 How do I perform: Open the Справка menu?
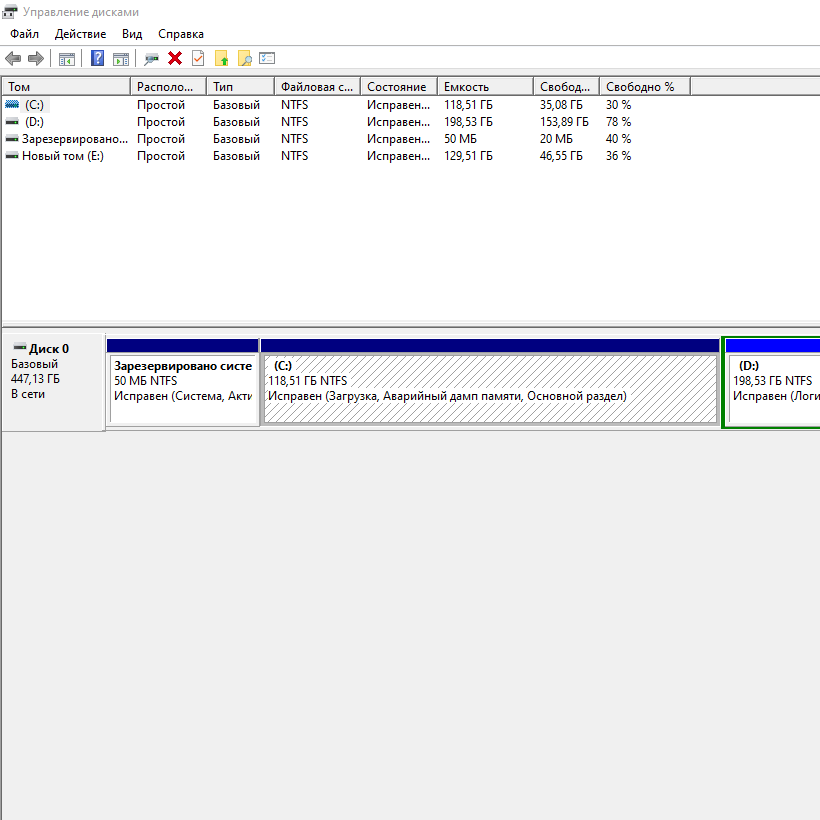click(x=181, y=34)
